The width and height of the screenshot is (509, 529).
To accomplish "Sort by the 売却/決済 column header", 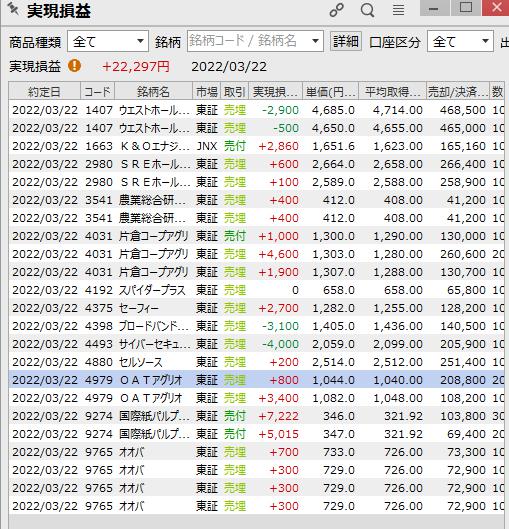I will 458,92.
